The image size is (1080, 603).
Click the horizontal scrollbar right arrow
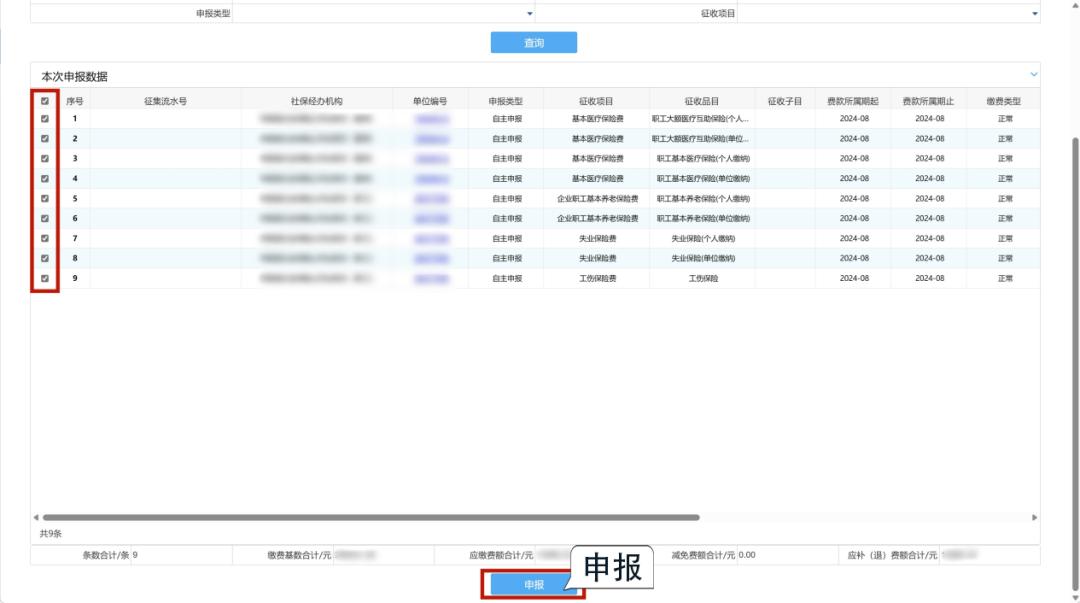(1034, 517)
